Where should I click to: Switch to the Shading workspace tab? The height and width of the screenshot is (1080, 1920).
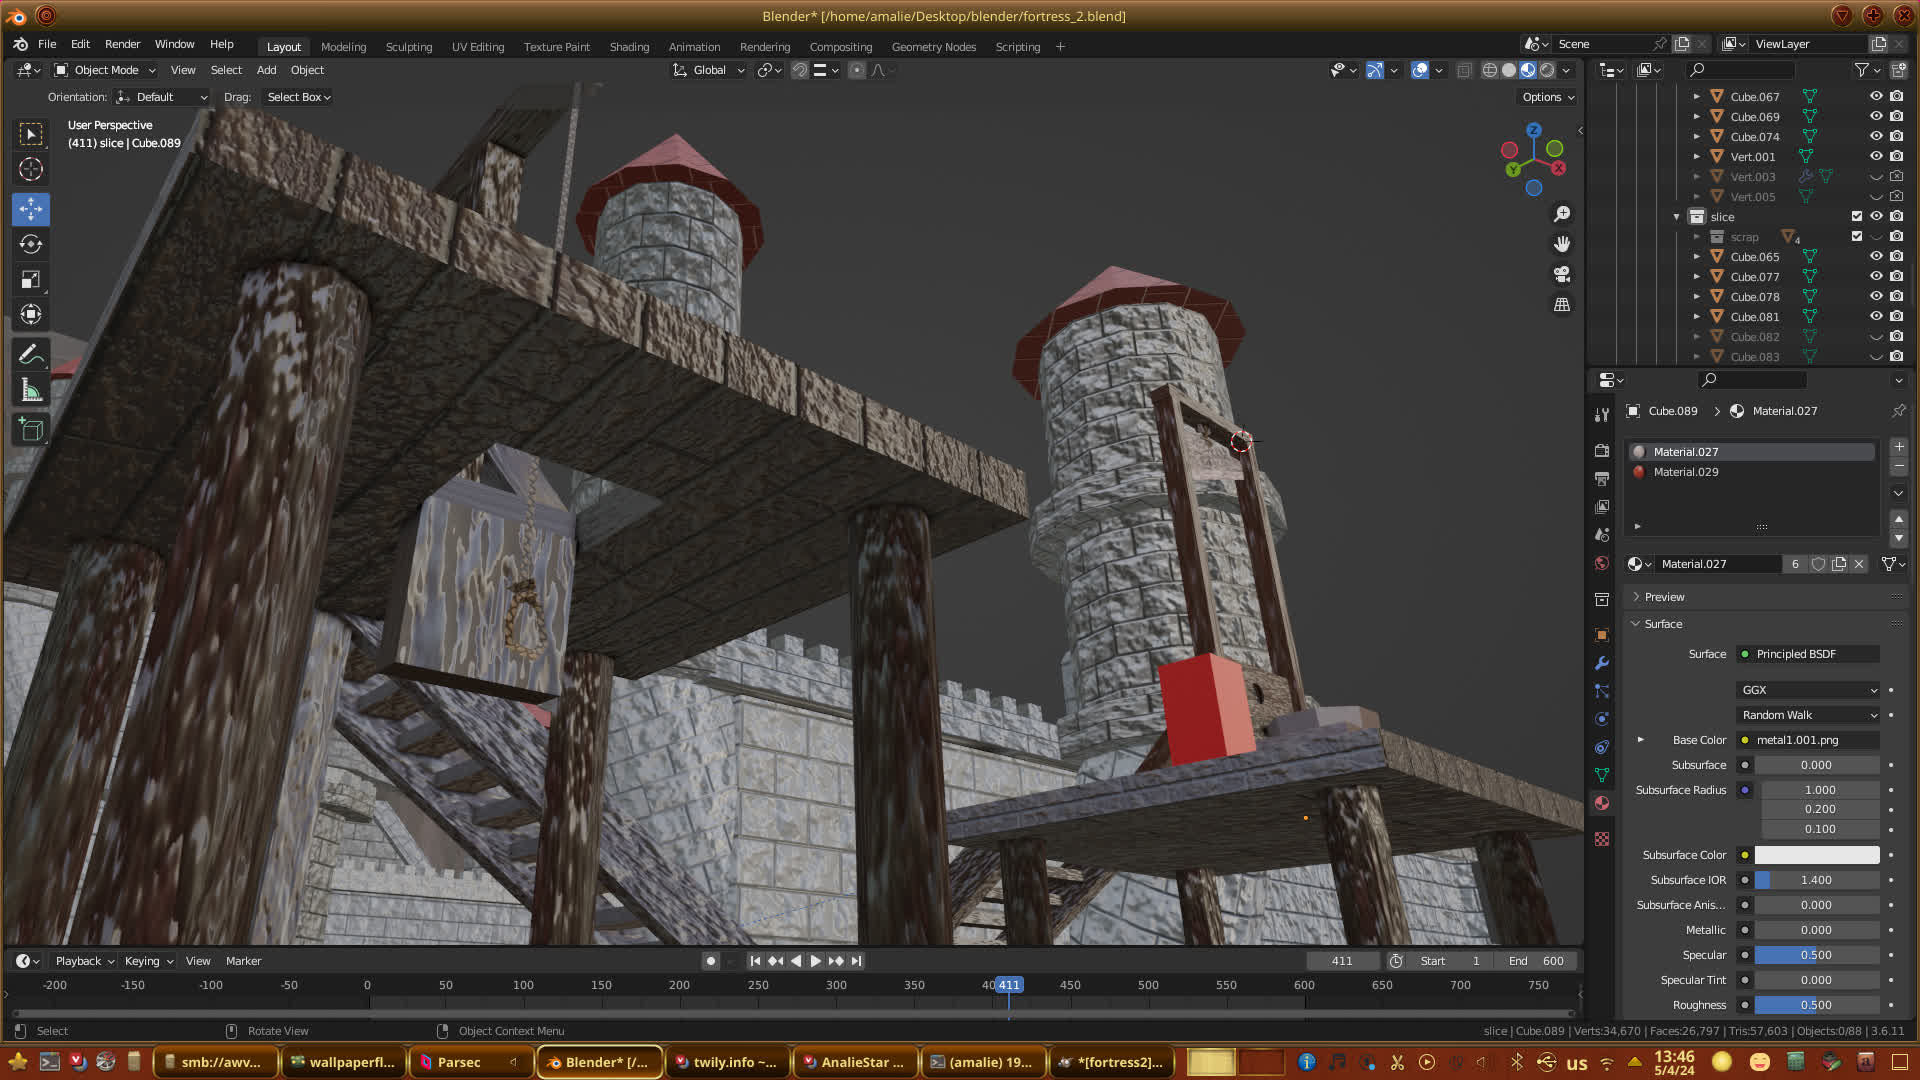click(x=629, y=47)
